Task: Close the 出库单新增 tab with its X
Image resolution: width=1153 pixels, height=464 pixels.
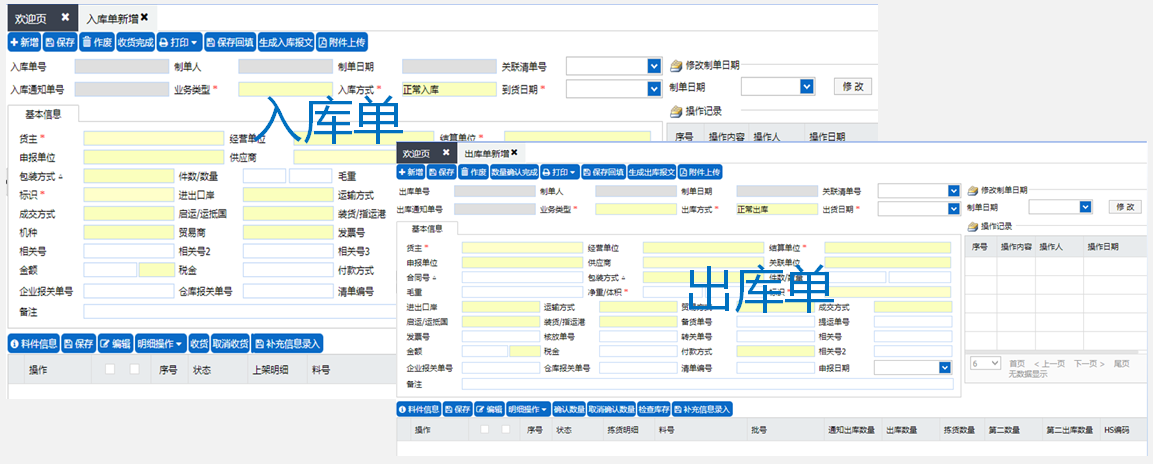Action: 515,152
